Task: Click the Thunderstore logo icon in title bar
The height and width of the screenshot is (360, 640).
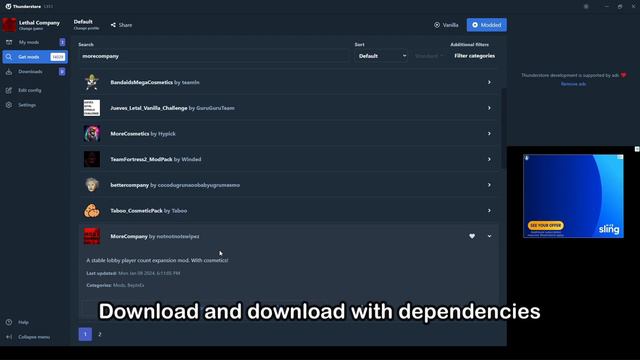Action: point(8,7)
